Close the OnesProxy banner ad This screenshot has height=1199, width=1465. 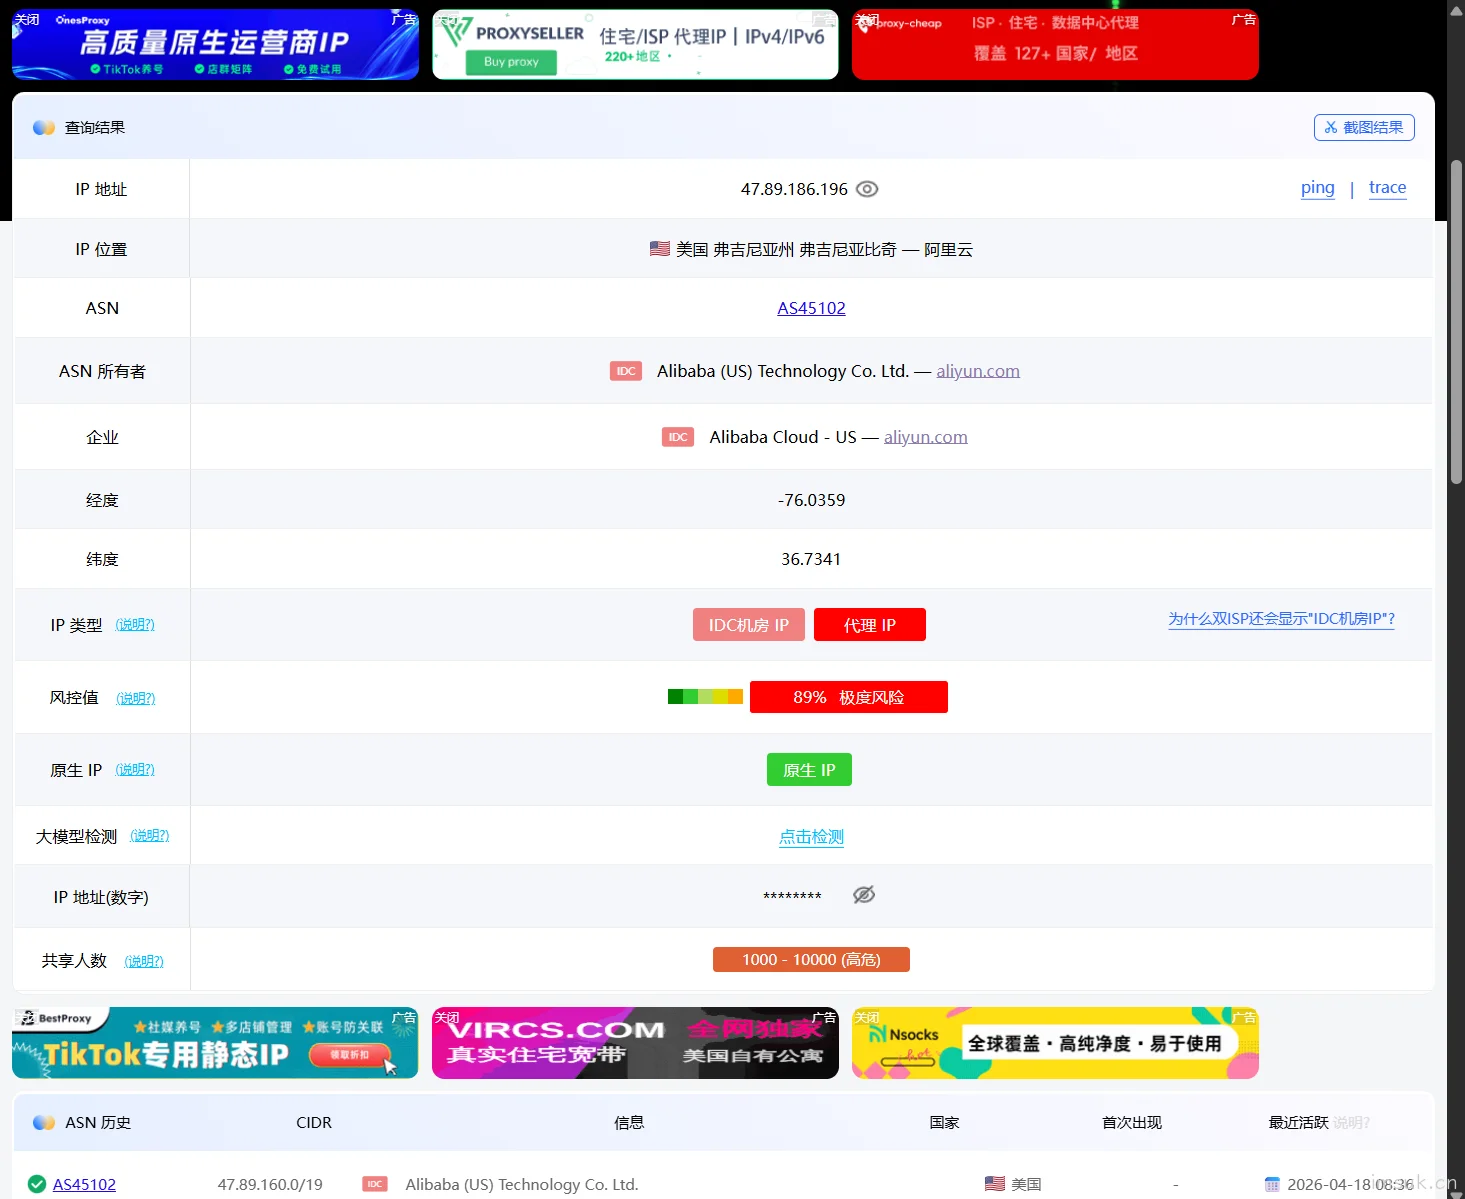point(27,19)
